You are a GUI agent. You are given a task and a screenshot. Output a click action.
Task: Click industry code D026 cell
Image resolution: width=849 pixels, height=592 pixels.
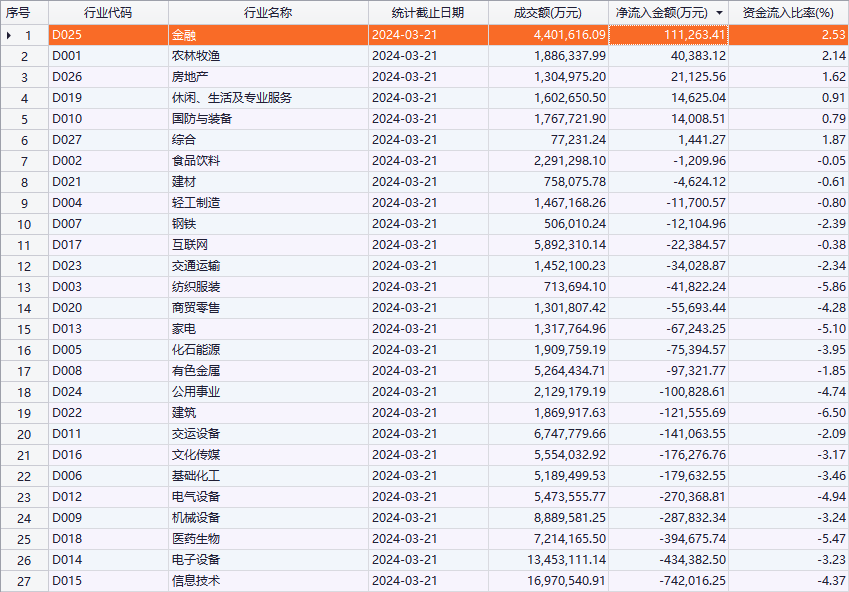(67, 77)
